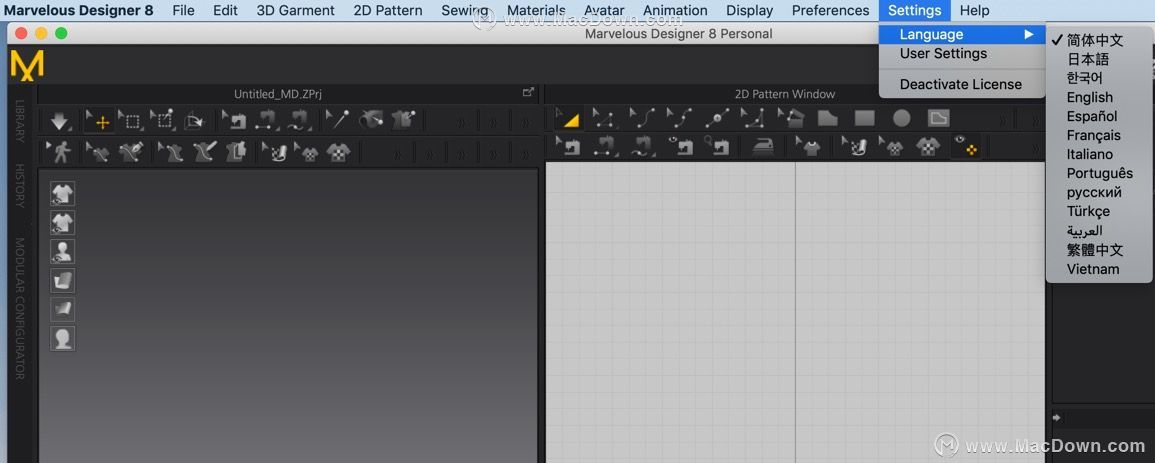Screen dimensions: 1155x463
Task: Select the Select/Move tool with yellow cross
Action: coord(98,121)
